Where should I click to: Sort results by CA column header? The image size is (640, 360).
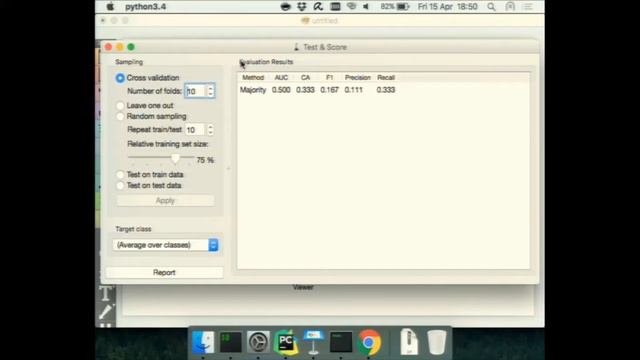[x=305, y=78]
